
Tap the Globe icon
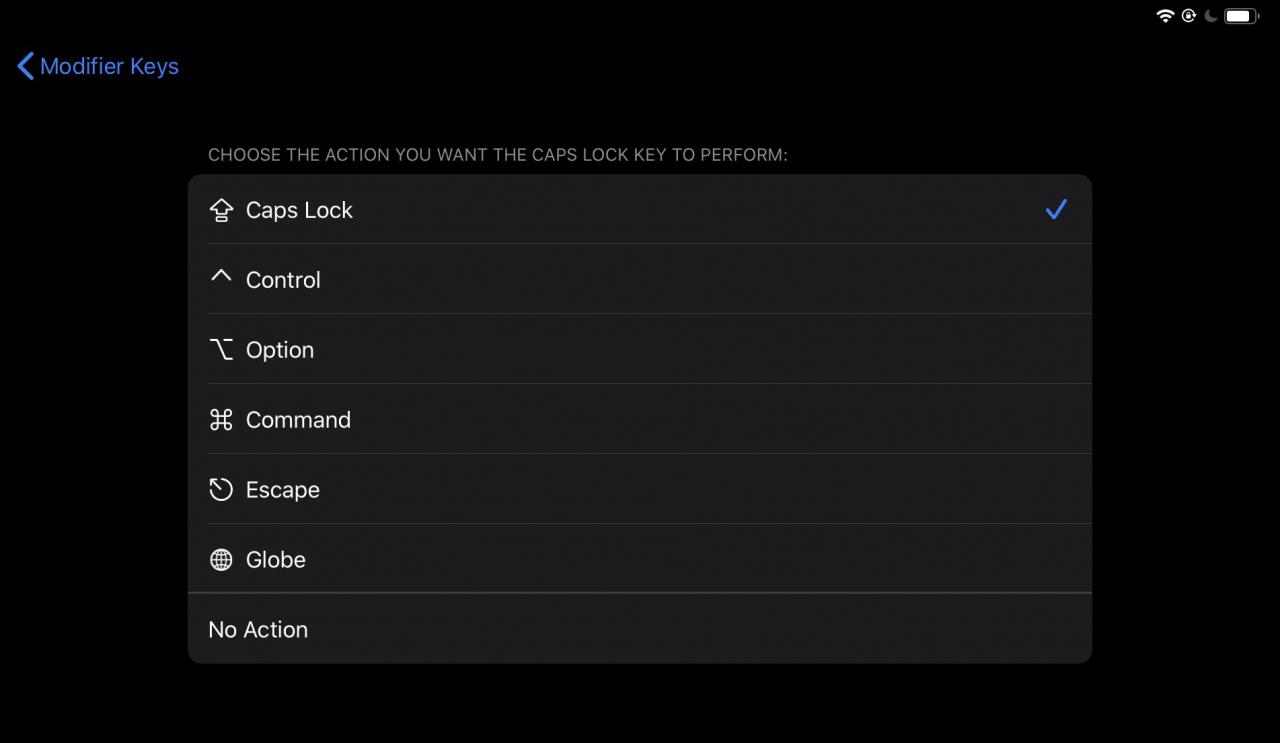pos(221,559)
